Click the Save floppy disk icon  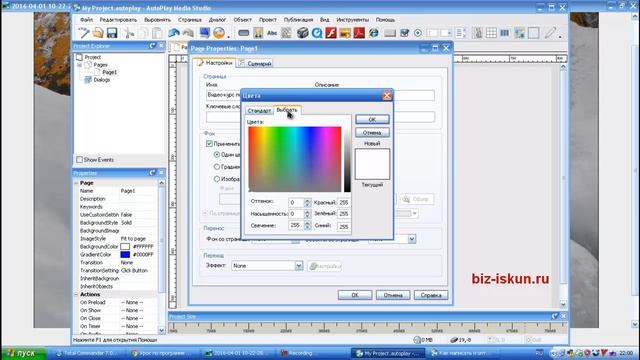[112, 33]
